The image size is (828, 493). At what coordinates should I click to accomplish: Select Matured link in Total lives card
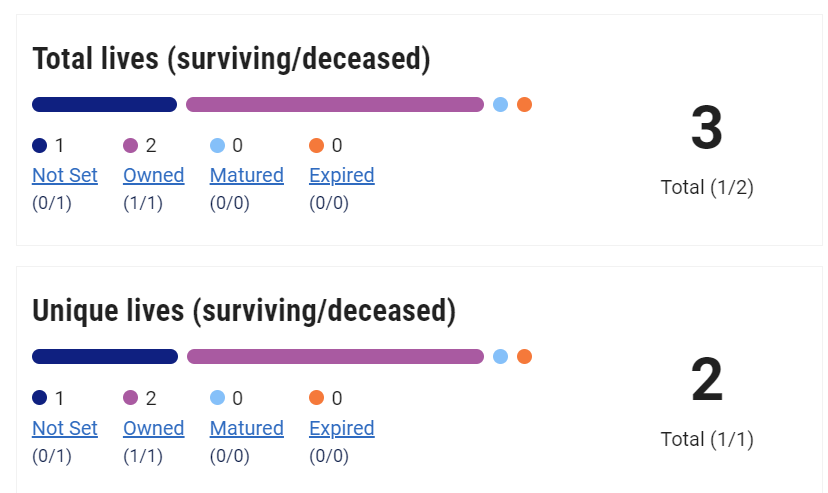(246, 175)
